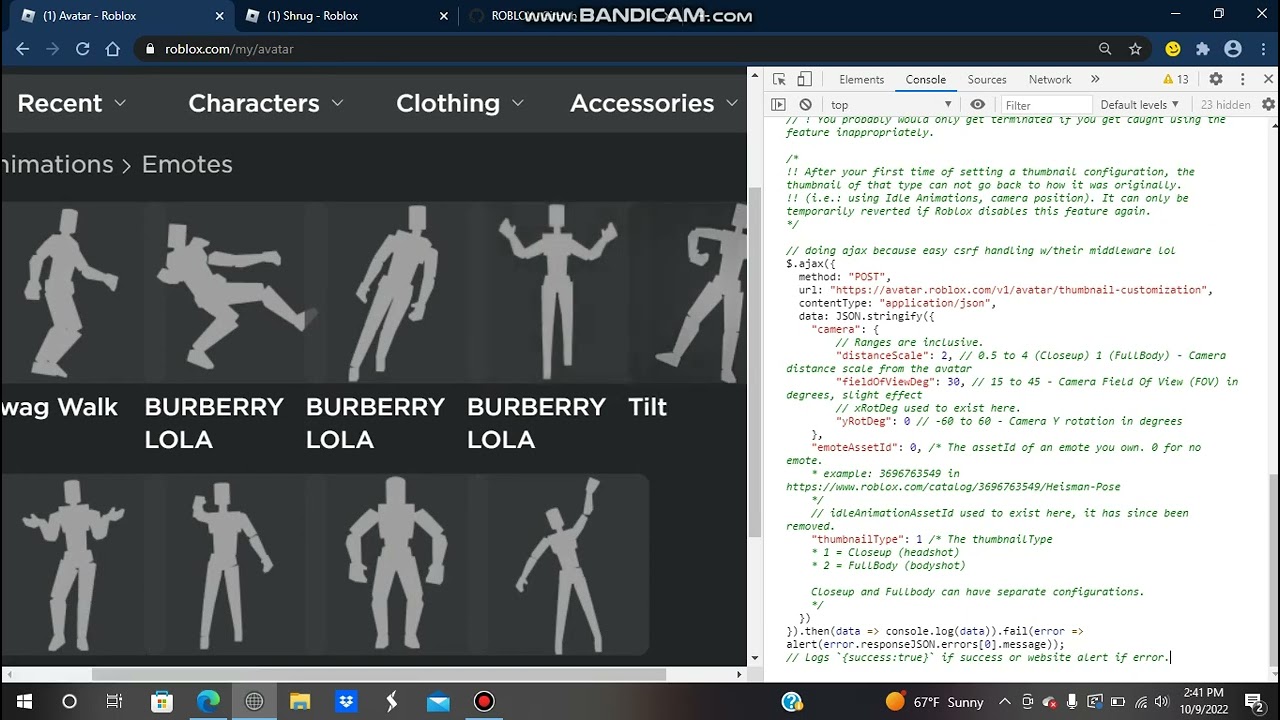
Task: Open the DevTools customize three-dot menu
Action: click(1242, 79)
